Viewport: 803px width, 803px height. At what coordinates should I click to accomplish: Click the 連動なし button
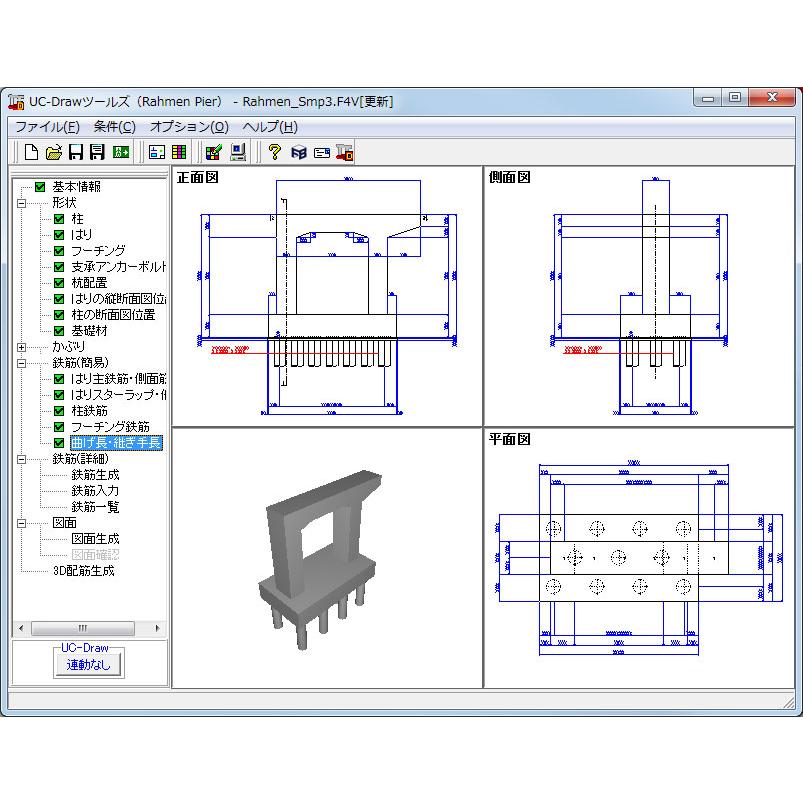pyautogui.click(x=89, y=665)
